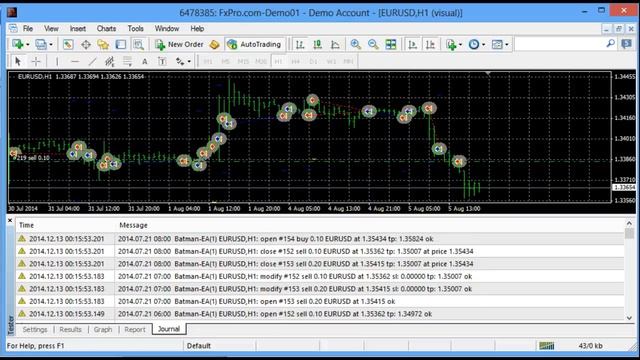Launch MetaEditor via the yellow book icon
Screen dimensions: 640x360
[214, 44]
